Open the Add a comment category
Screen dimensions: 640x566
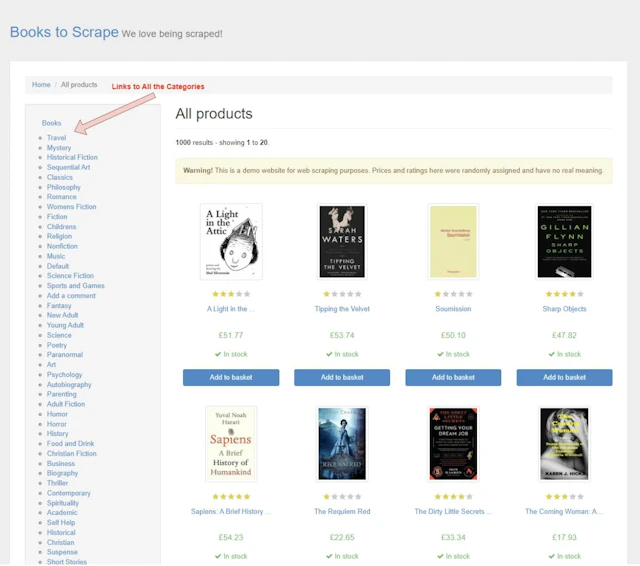pos(71,295)
